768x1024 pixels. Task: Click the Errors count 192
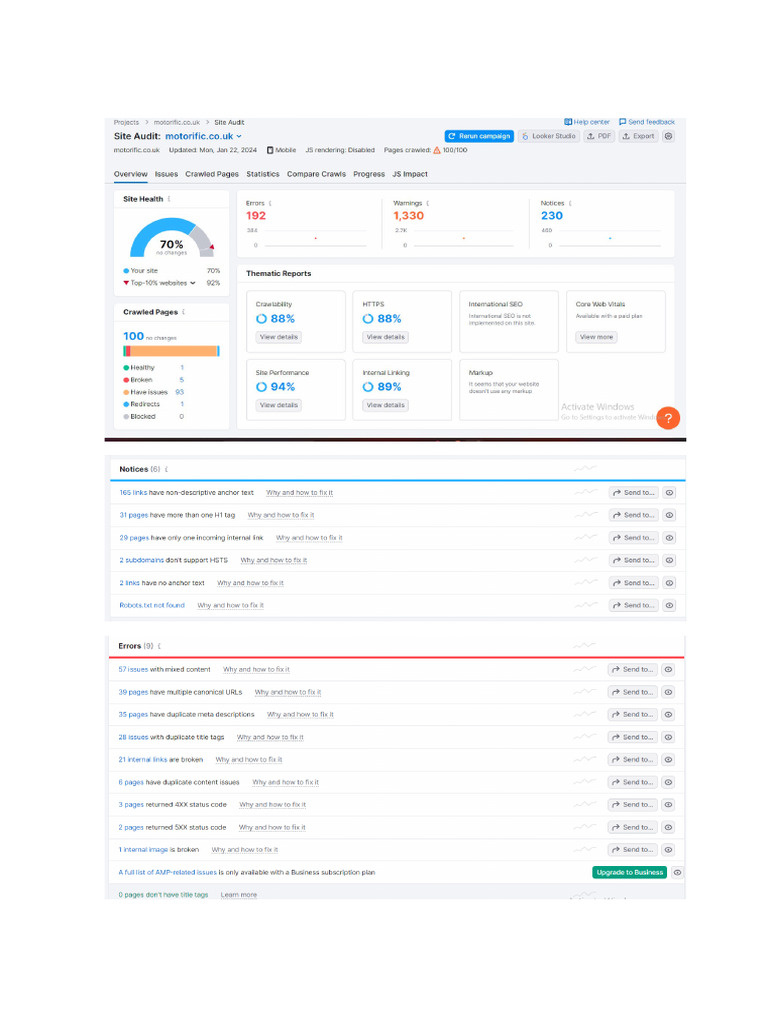pos(256,216)
